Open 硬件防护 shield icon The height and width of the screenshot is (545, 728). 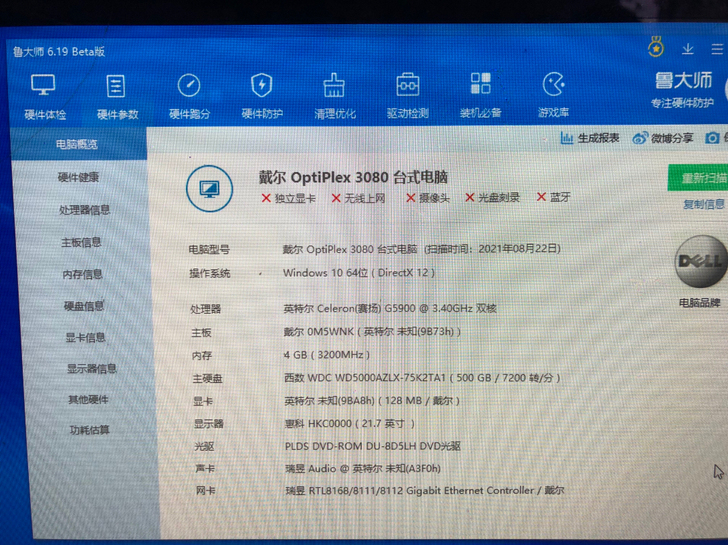tap(262, 85)
